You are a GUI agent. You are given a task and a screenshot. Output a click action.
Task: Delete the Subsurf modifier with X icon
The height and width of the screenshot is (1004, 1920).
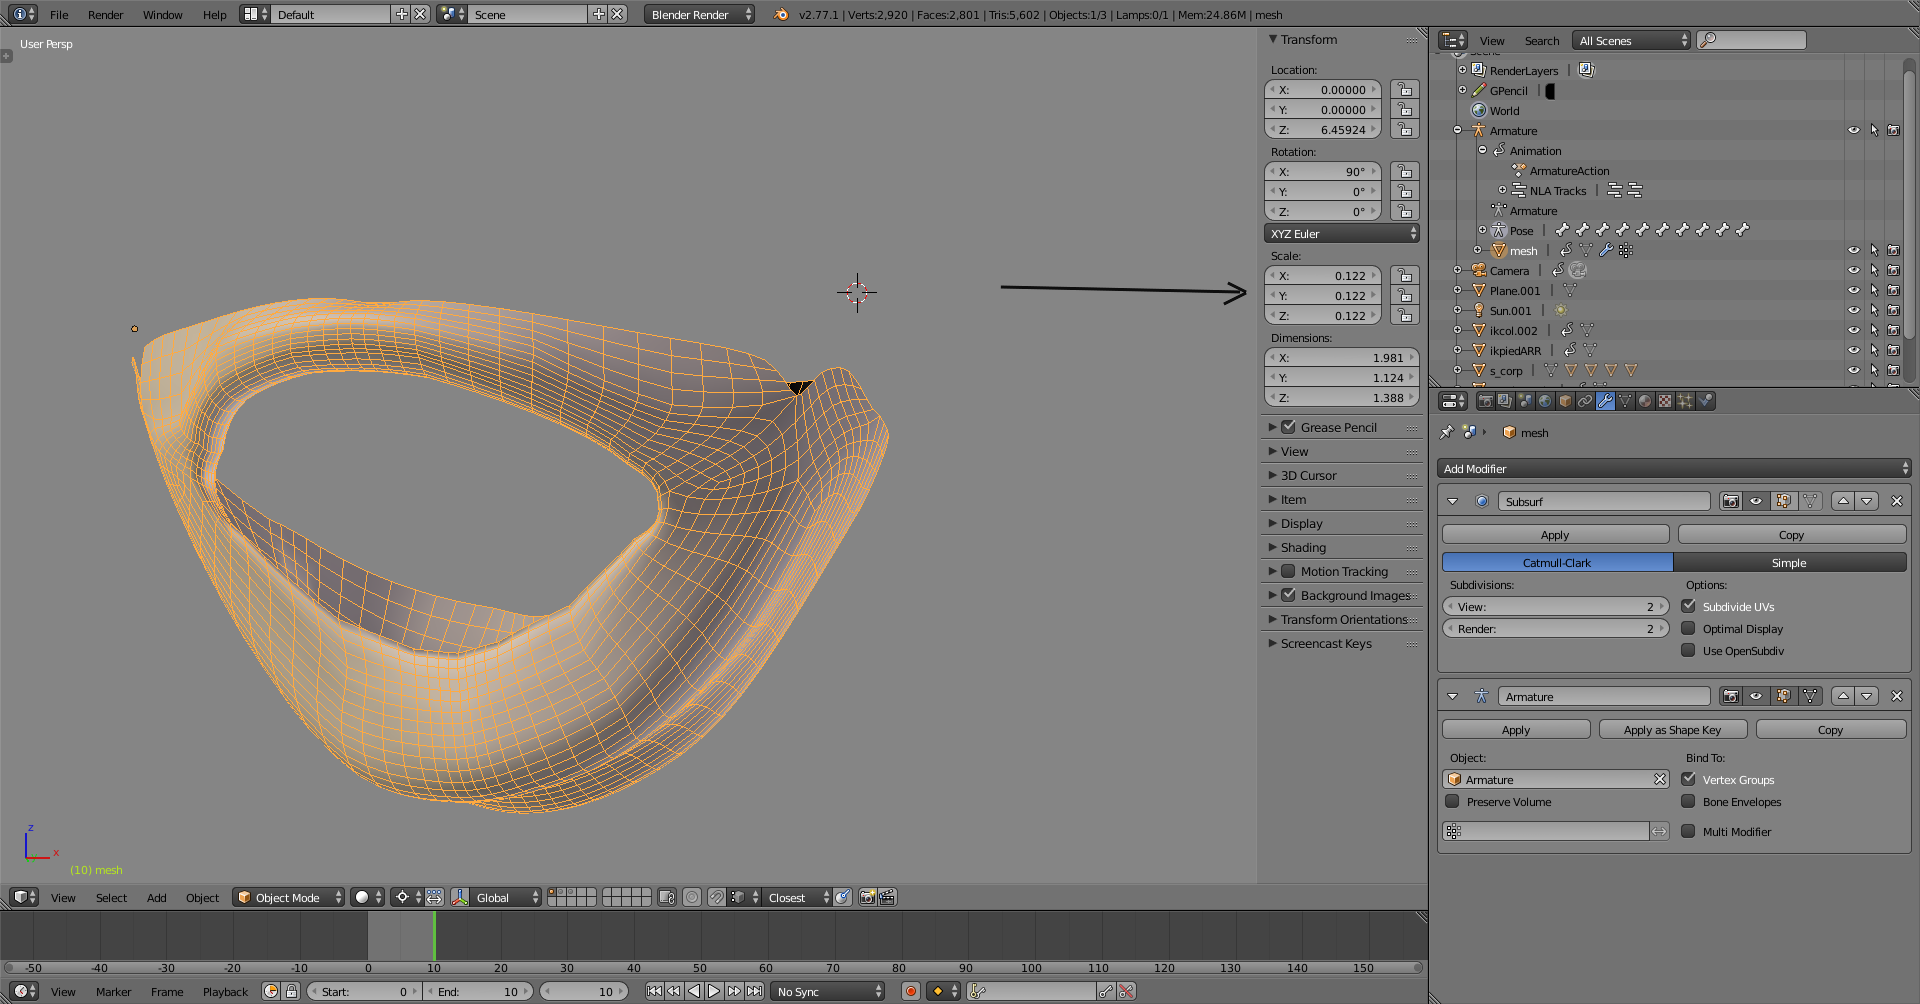tap(1897, 501)
